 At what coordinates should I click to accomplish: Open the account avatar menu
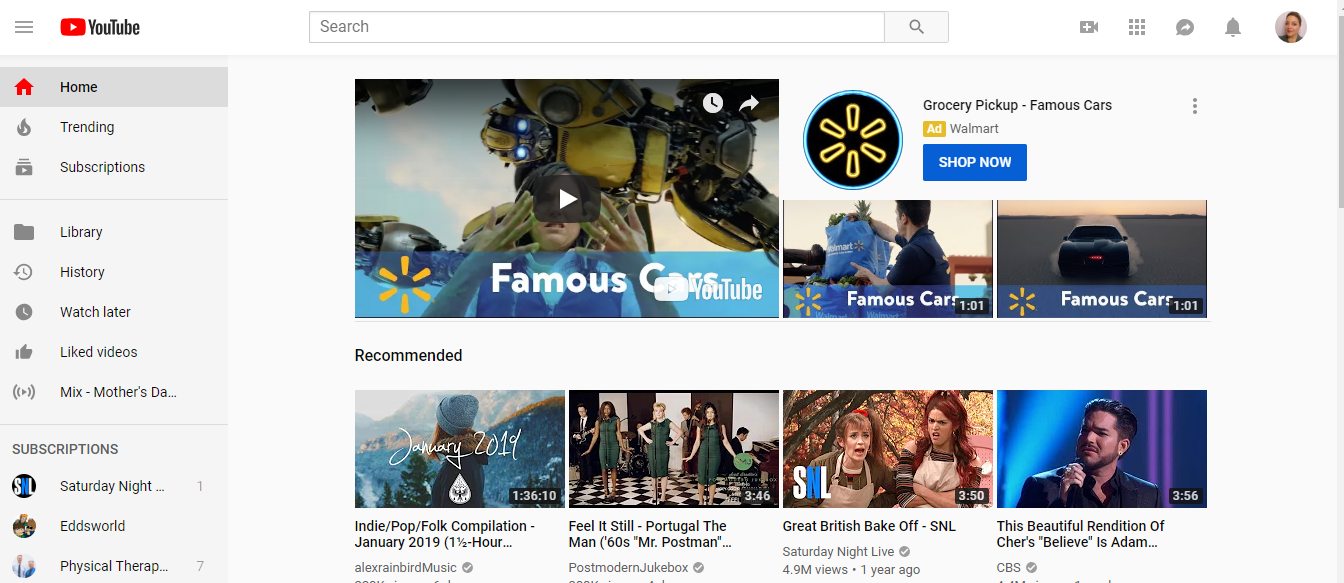click(x=1291, y=27)
